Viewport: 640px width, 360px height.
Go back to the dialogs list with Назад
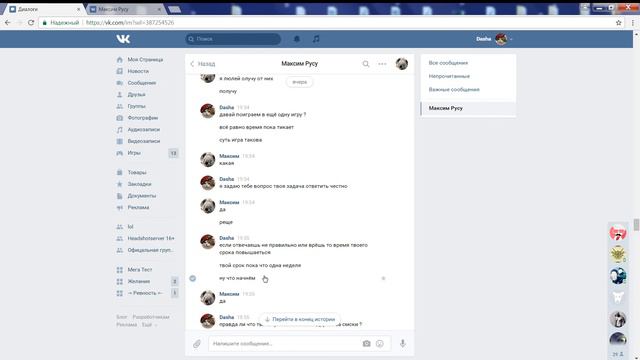coord(202,64)
